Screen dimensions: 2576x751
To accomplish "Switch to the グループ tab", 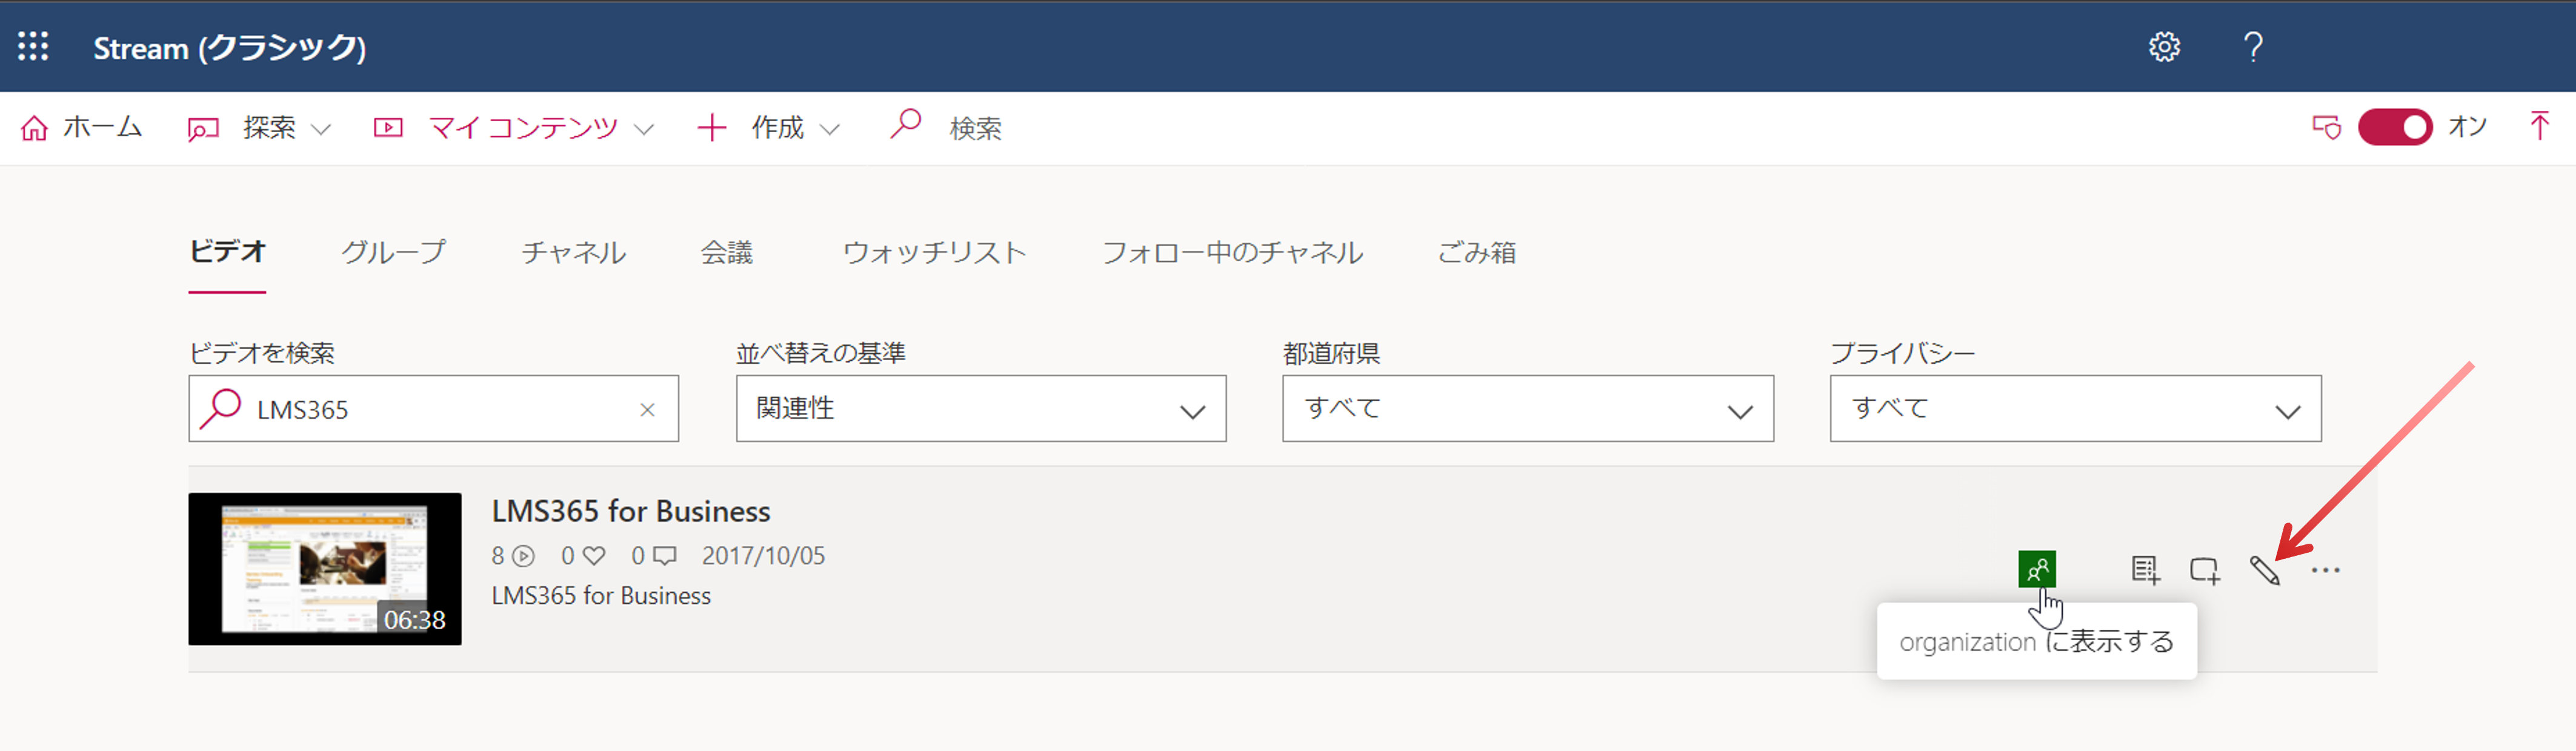I will click(x=393, y=252).
